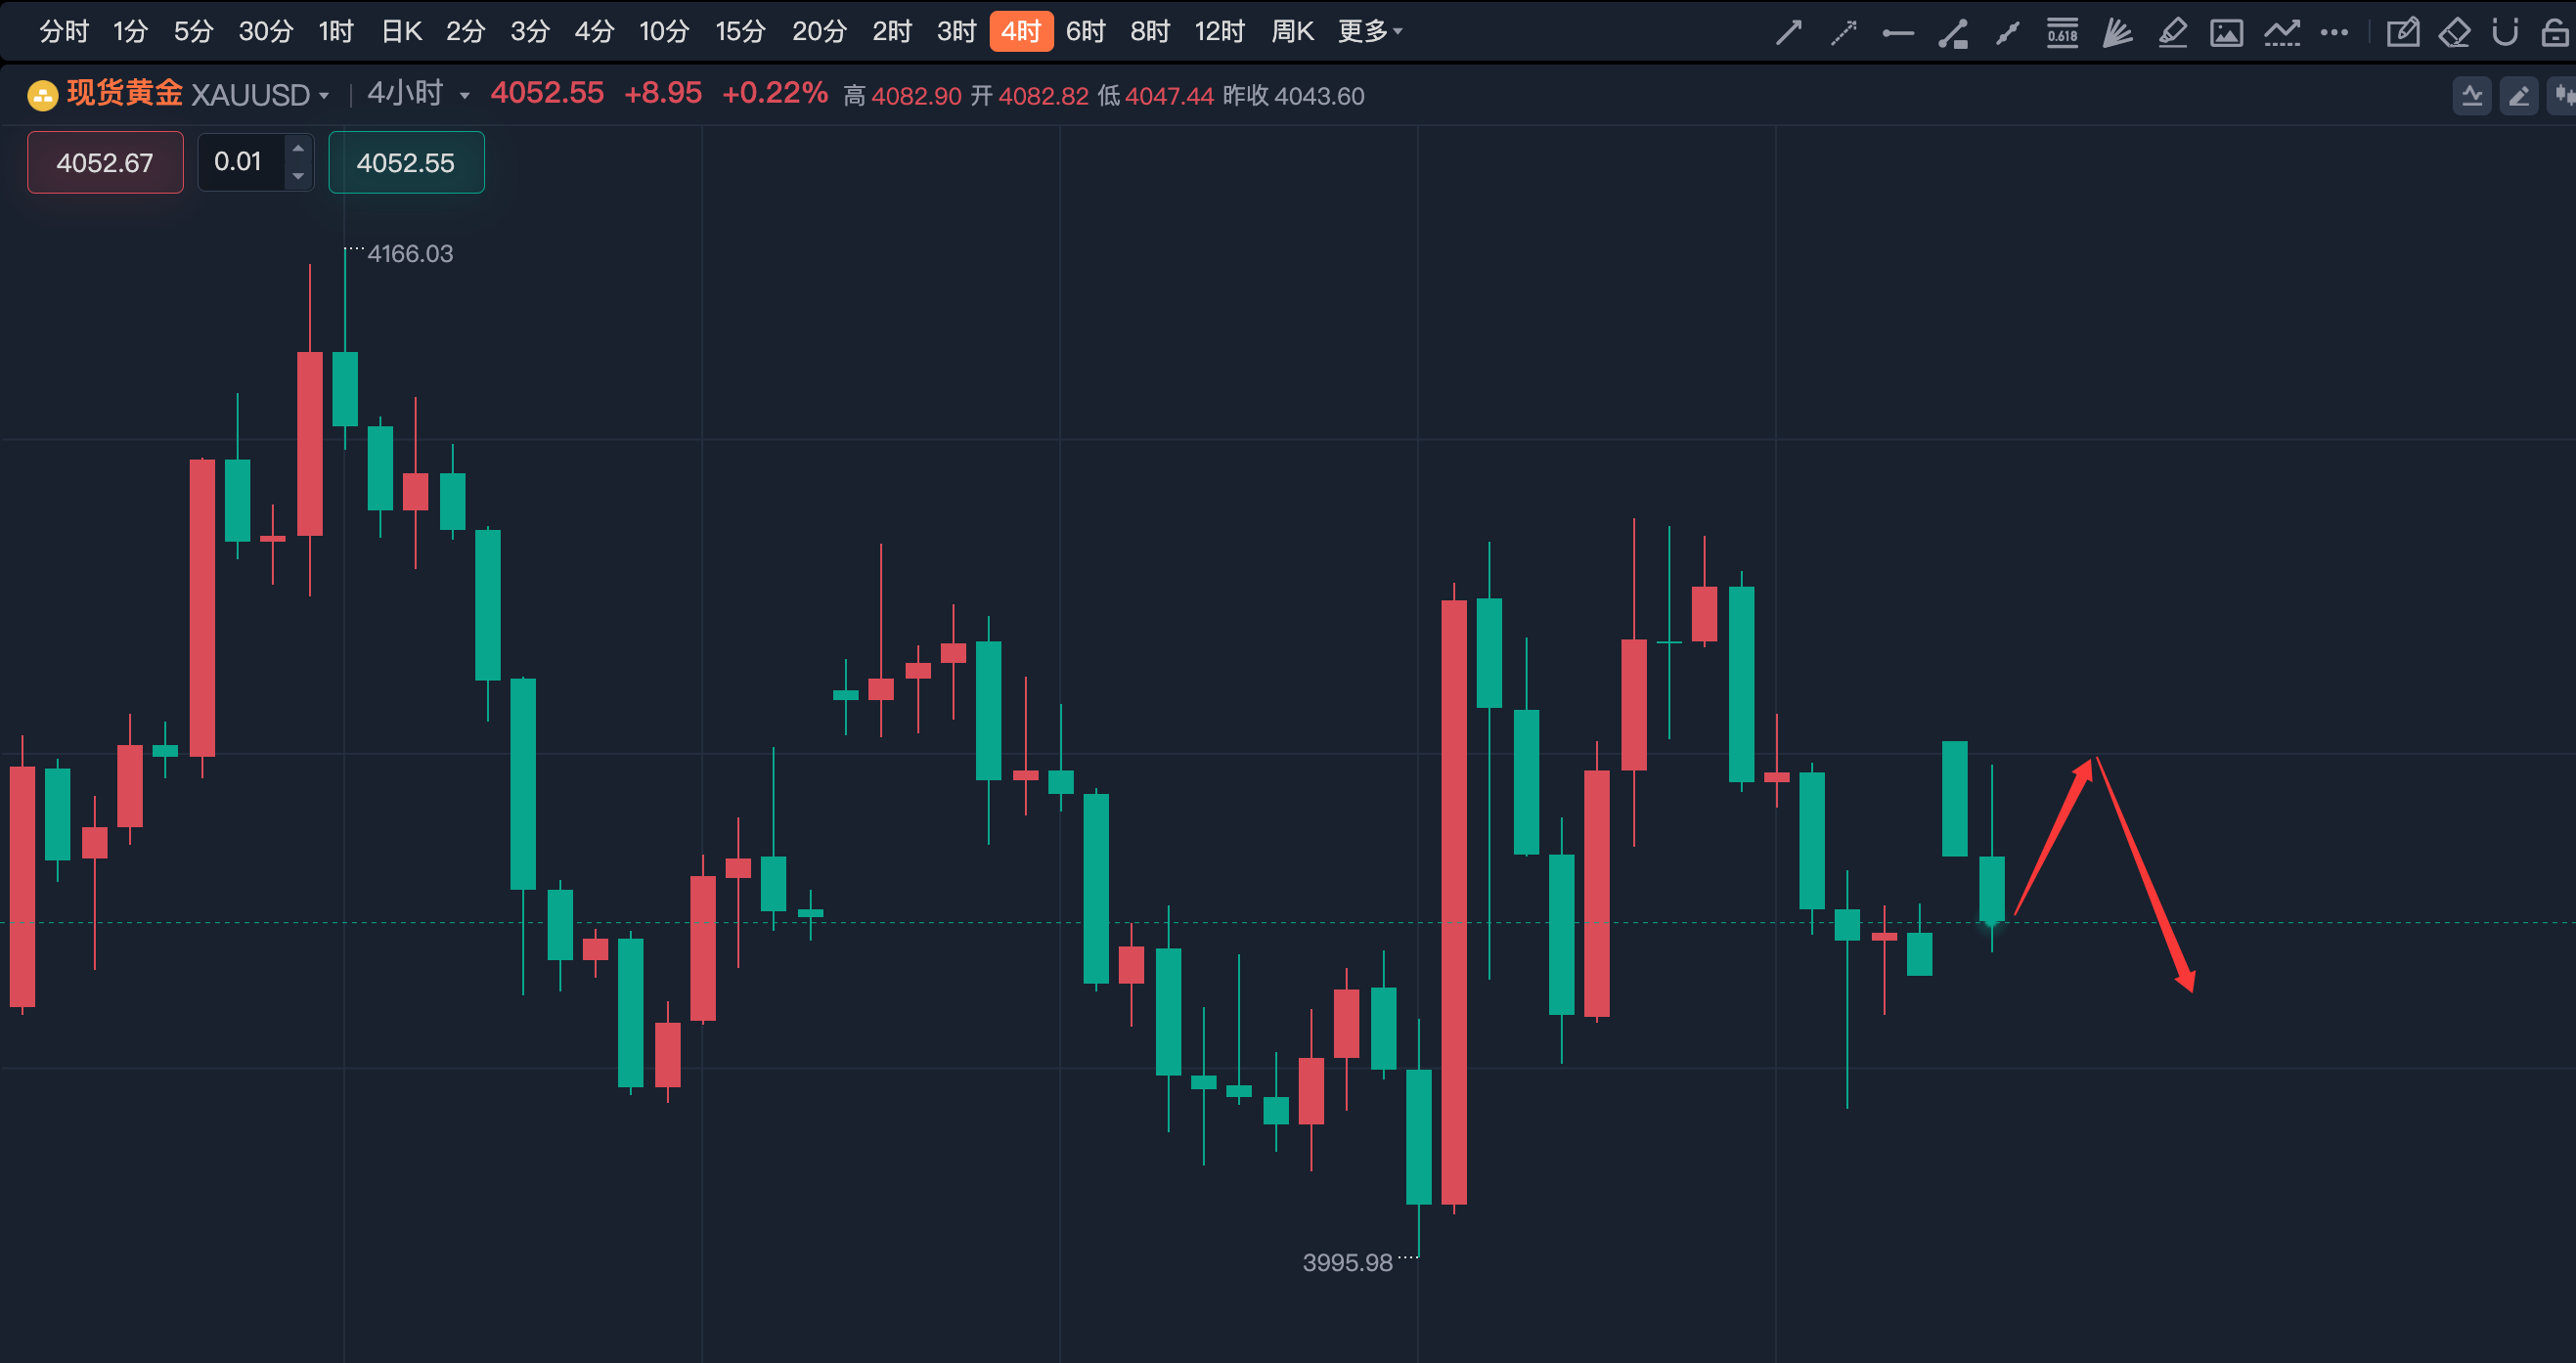Switch to the 30分 timeframe tab

coord(265,32)
